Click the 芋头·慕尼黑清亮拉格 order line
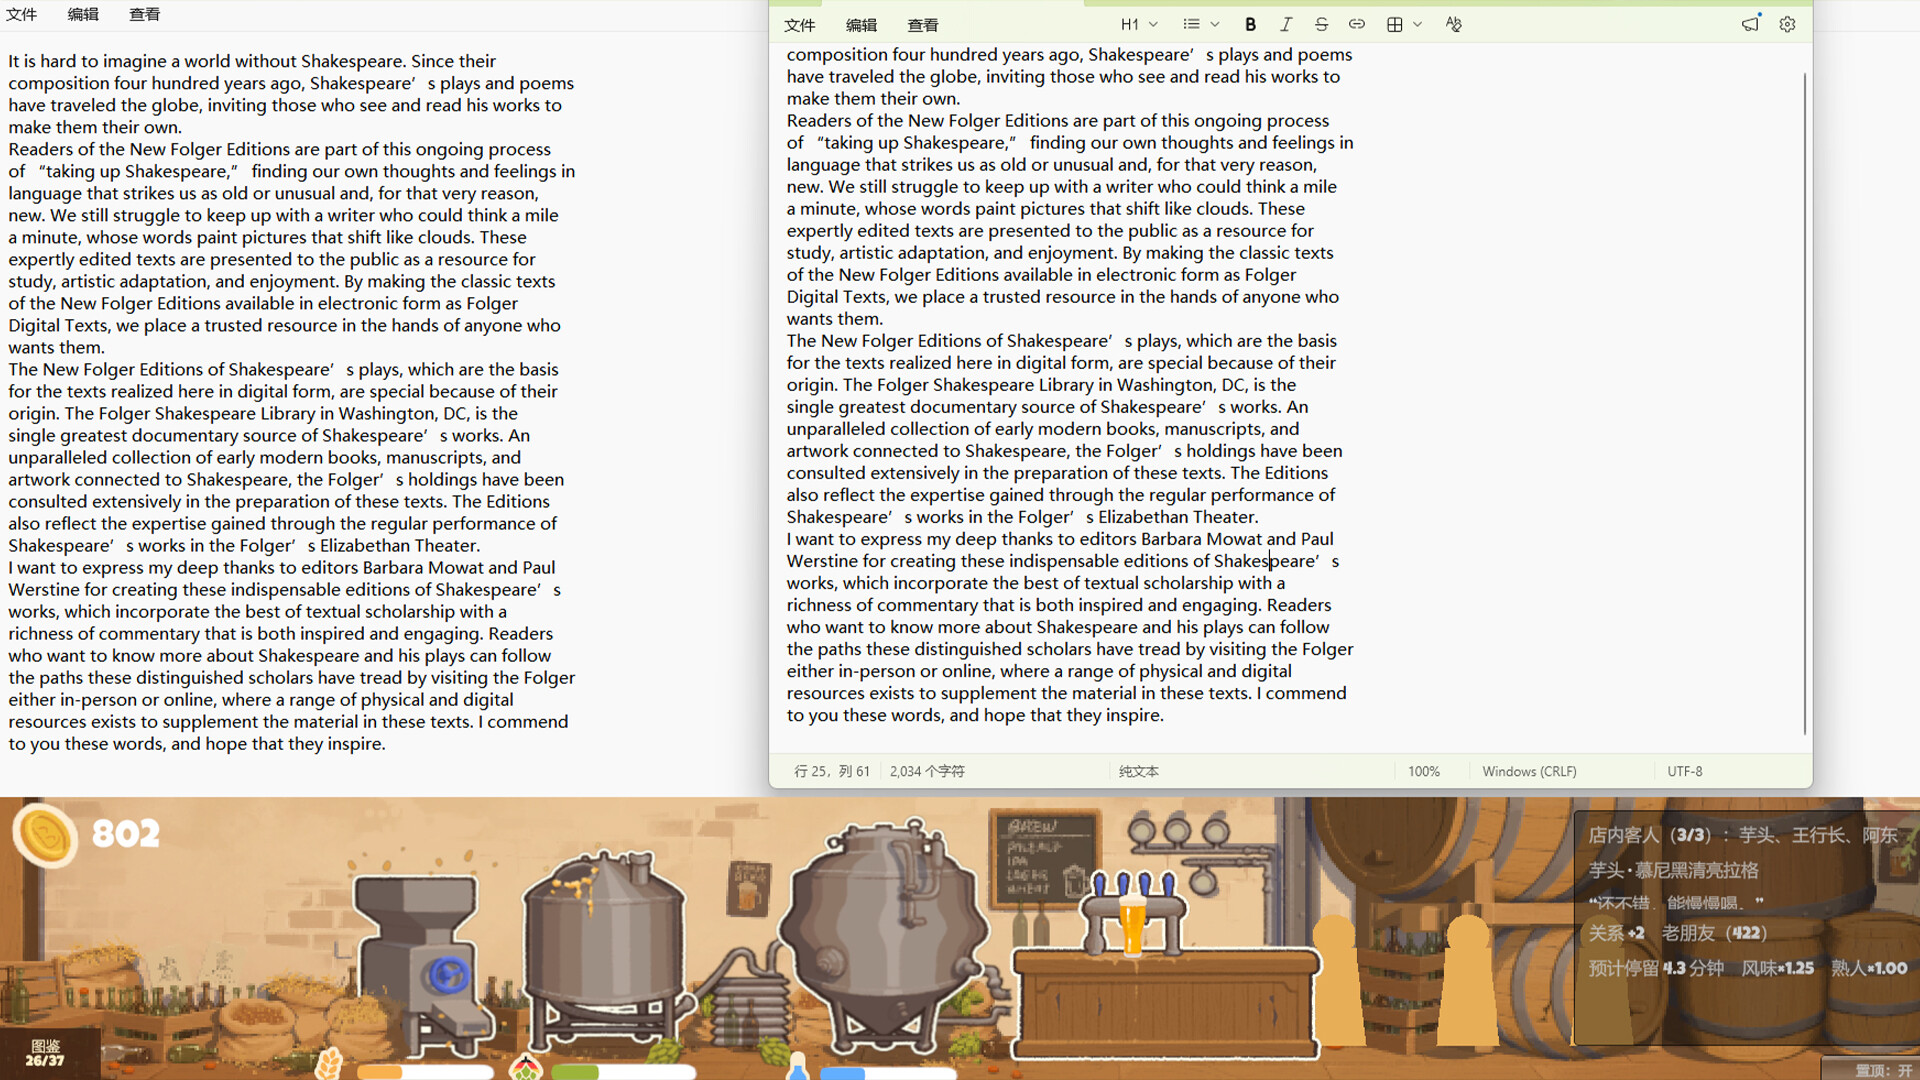The width and height of the screenshot is (1920, 1080). click(1673, 870)
